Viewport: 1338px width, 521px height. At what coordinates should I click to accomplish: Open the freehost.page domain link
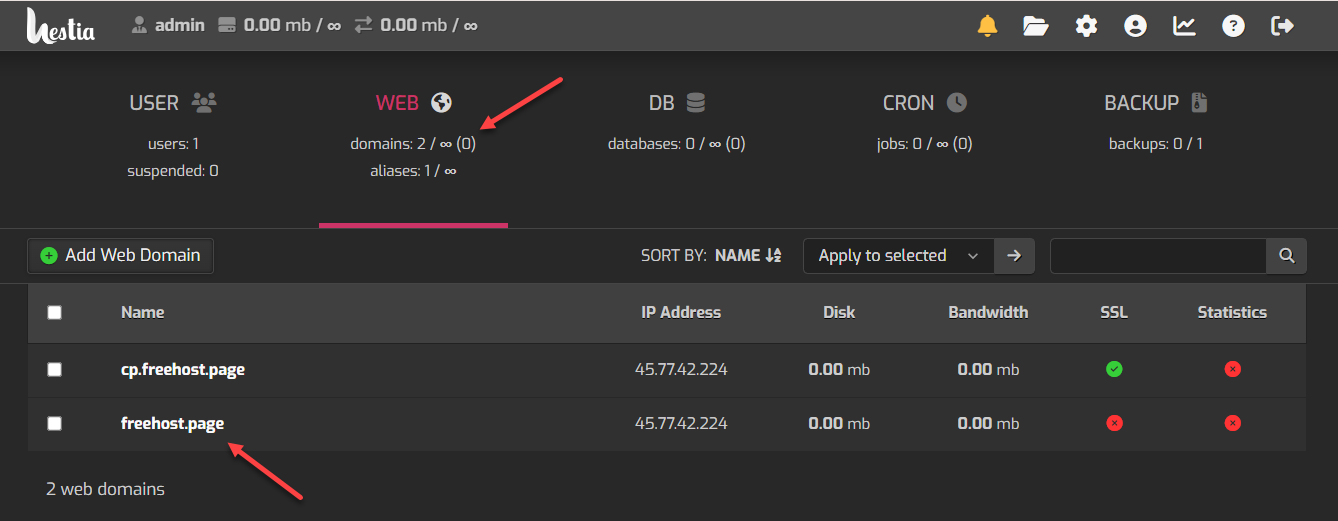click(172, 424)
